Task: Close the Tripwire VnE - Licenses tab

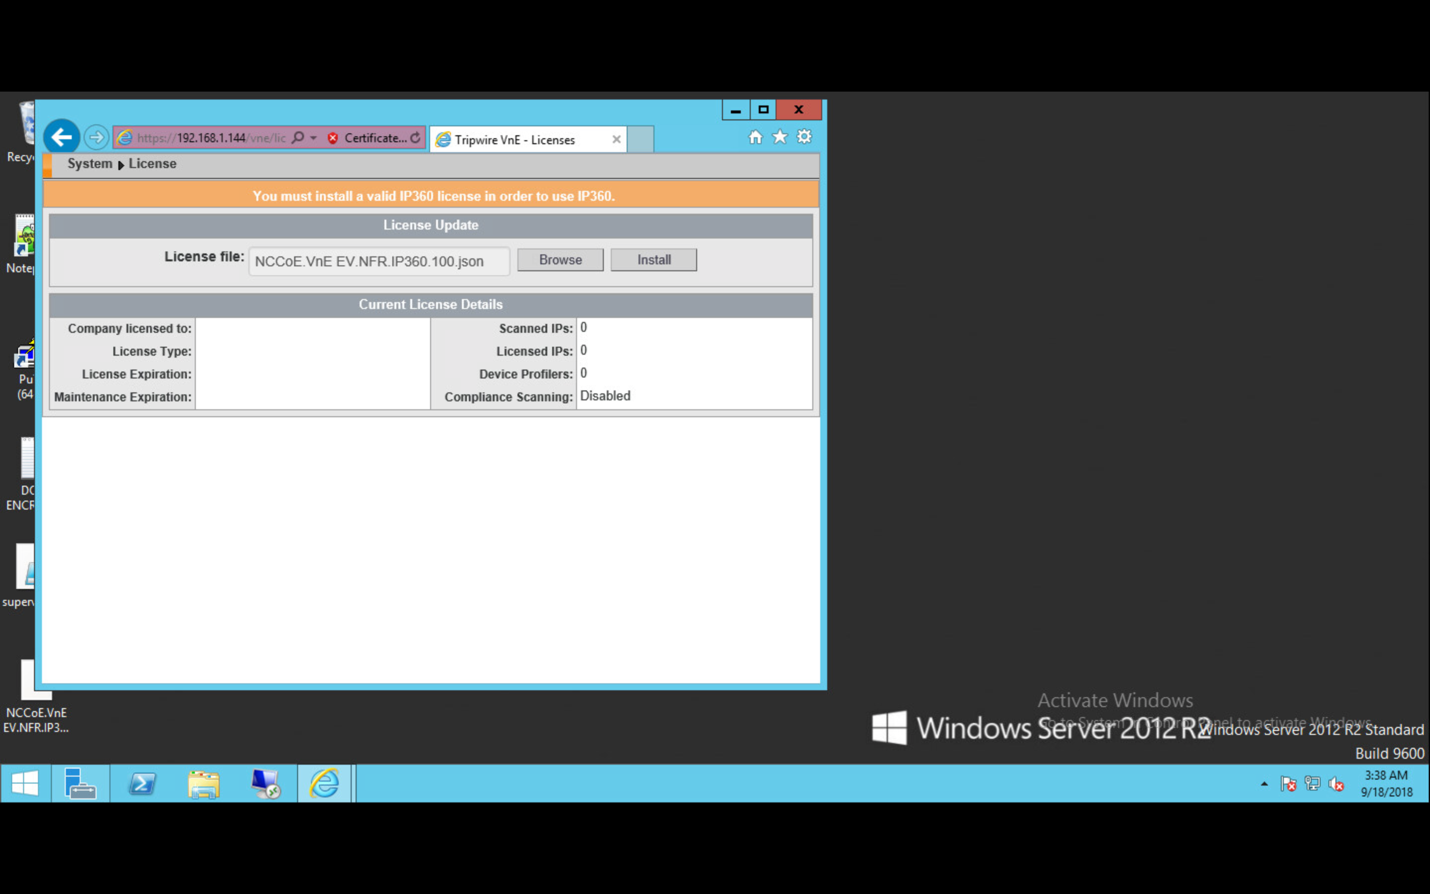Action: pyautogui.click(x=616, y=140)
